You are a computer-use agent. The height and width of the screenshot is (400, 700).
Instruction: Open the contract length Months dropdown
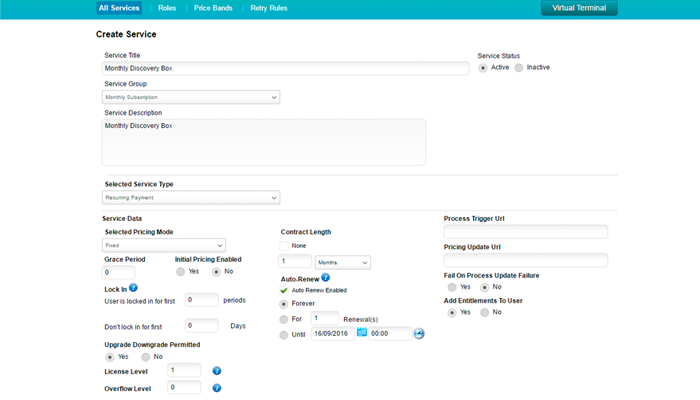pyautogui.click(x=343, y=262)
